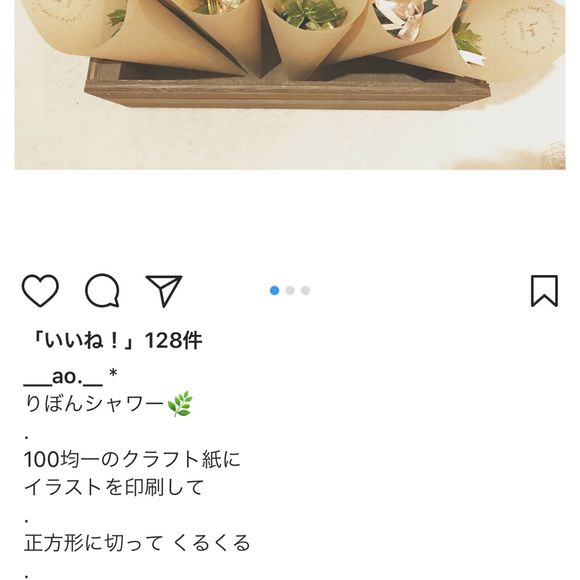View the 「いいね！」128件 likes list

coord(116,340)
